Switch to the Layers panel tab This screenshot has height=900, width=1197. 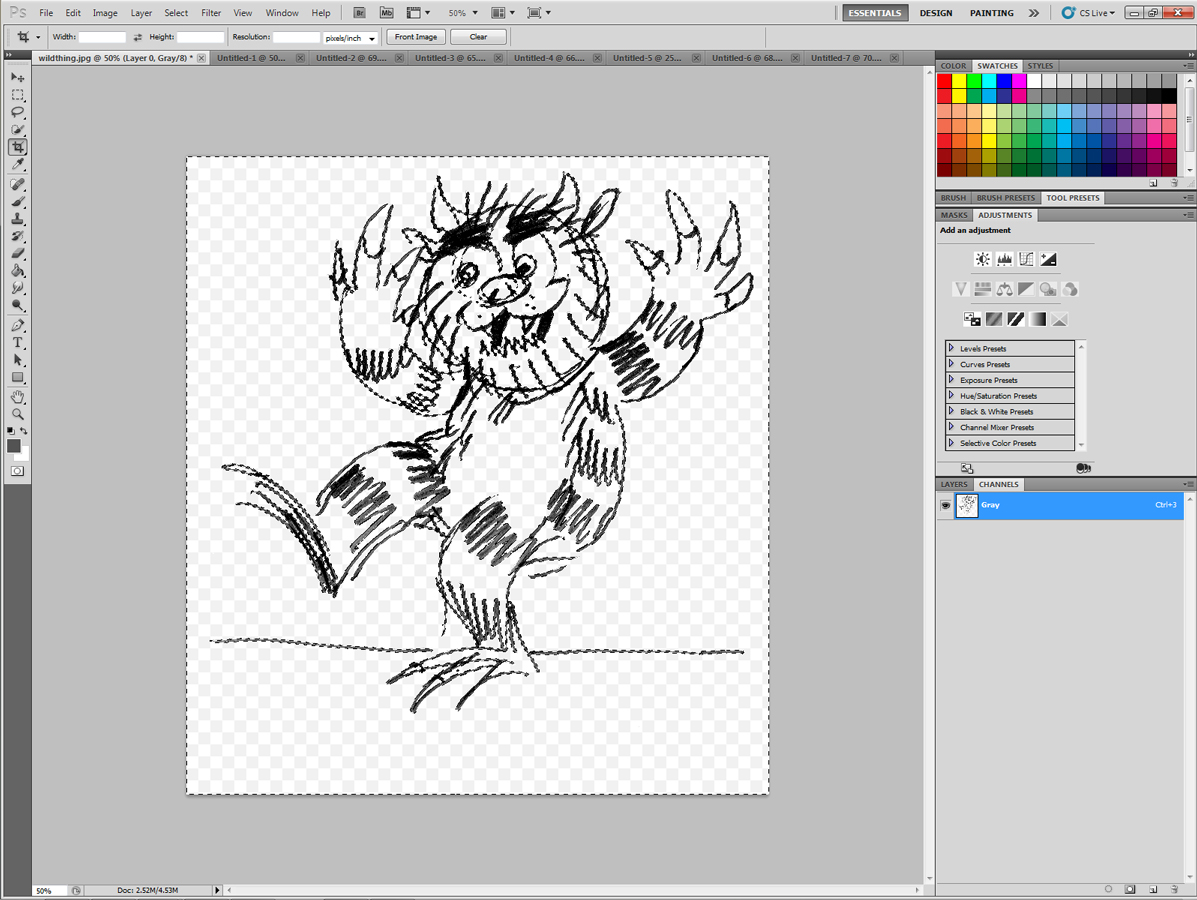coord(953,485)
